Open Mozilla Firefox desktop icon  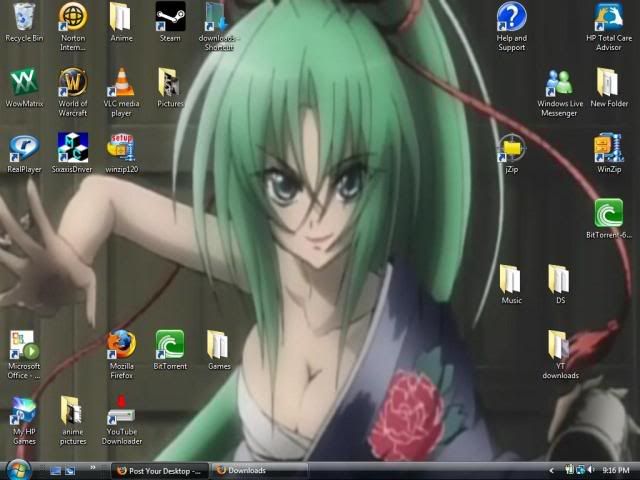click(x=121, y=345)
